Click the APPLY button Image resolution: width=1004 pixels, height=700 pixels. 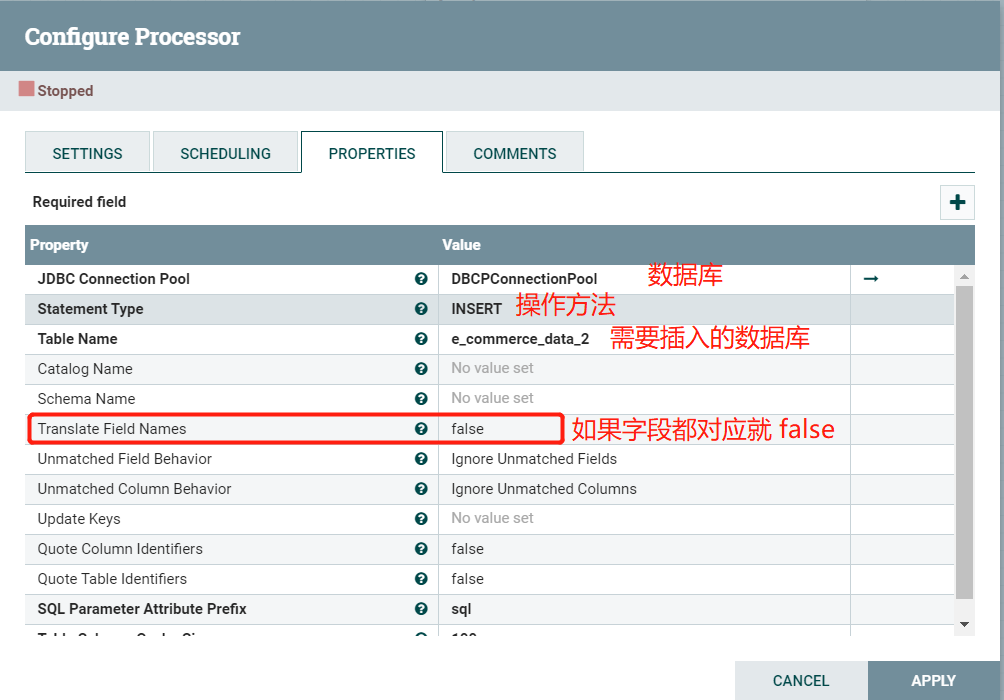[x=932, y=680]
